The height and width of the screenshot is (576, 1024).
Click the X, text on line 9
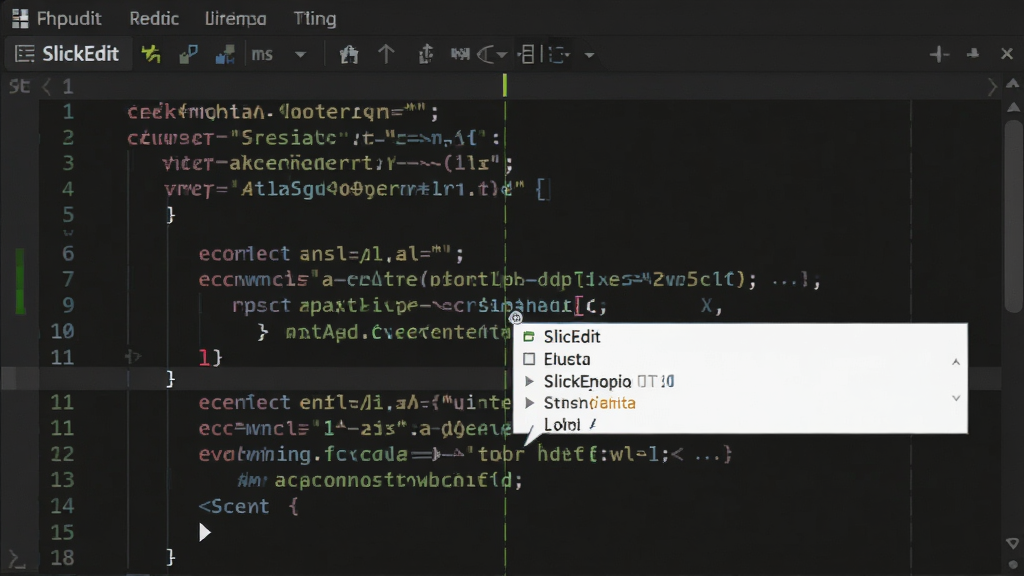tap(711, 306)
